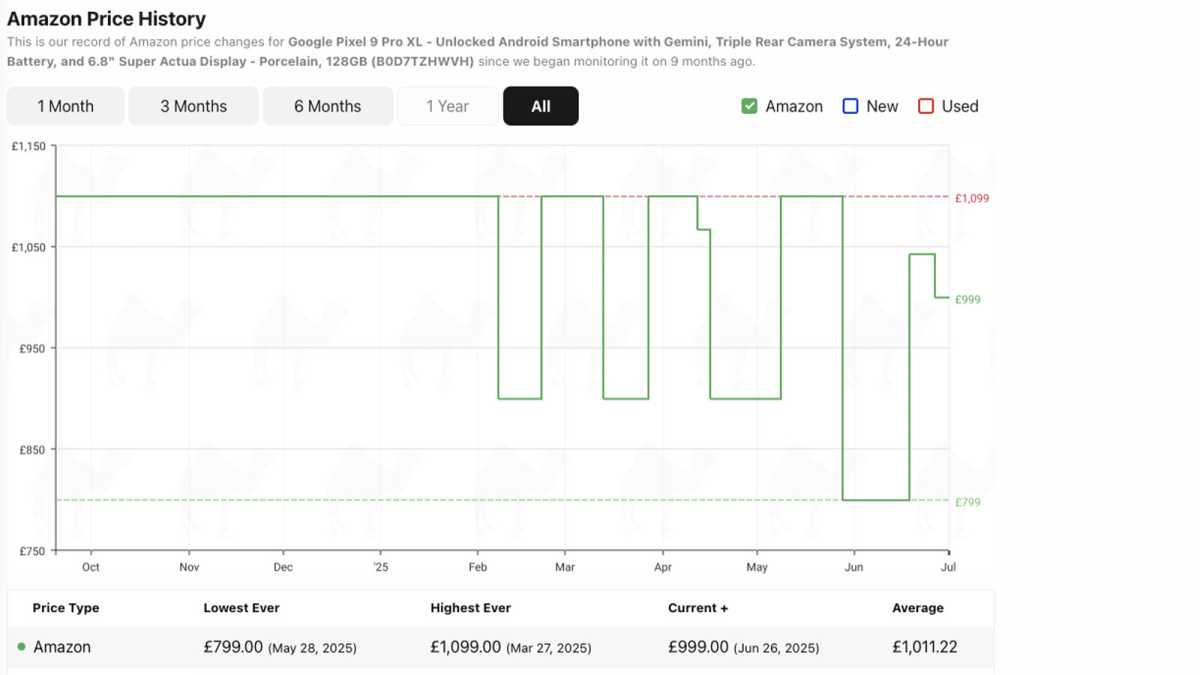Click the Lowest Ever column header
Image resolution: width=1200 pixels, height=675 pixels.
click(x=241, y=608)
